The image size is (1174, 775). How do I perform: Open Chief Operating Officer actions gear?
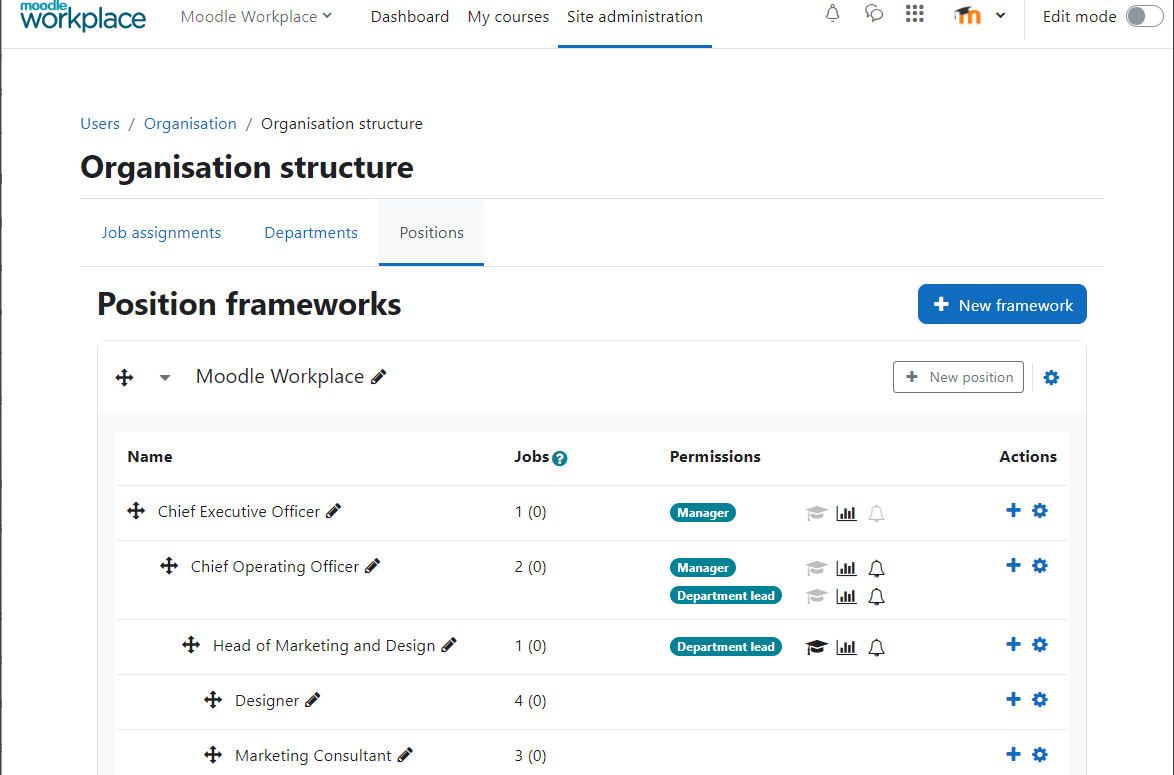click(1040, 565)
